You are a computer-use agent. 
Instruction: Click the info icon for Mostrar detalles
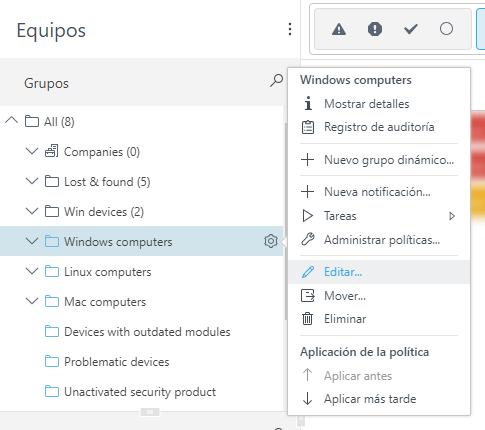(x=308, y=103)
